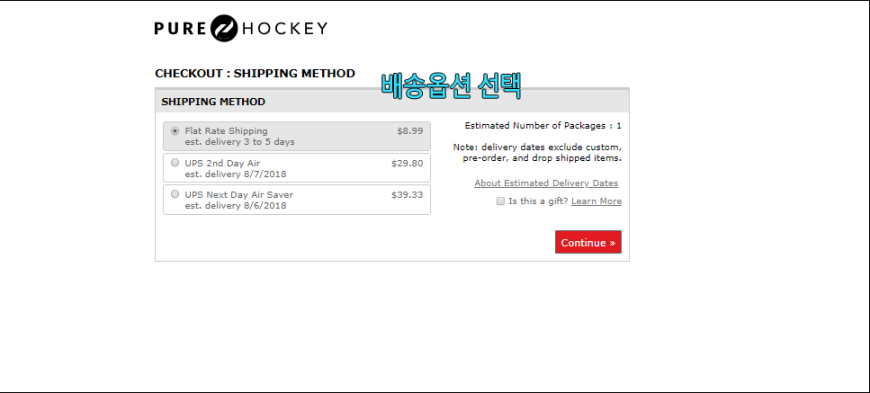Image resolution: width=870 pixels, height=393 pixels.
Task: Click the 'PURE' word in the logo
Action: tap(181, 28)
